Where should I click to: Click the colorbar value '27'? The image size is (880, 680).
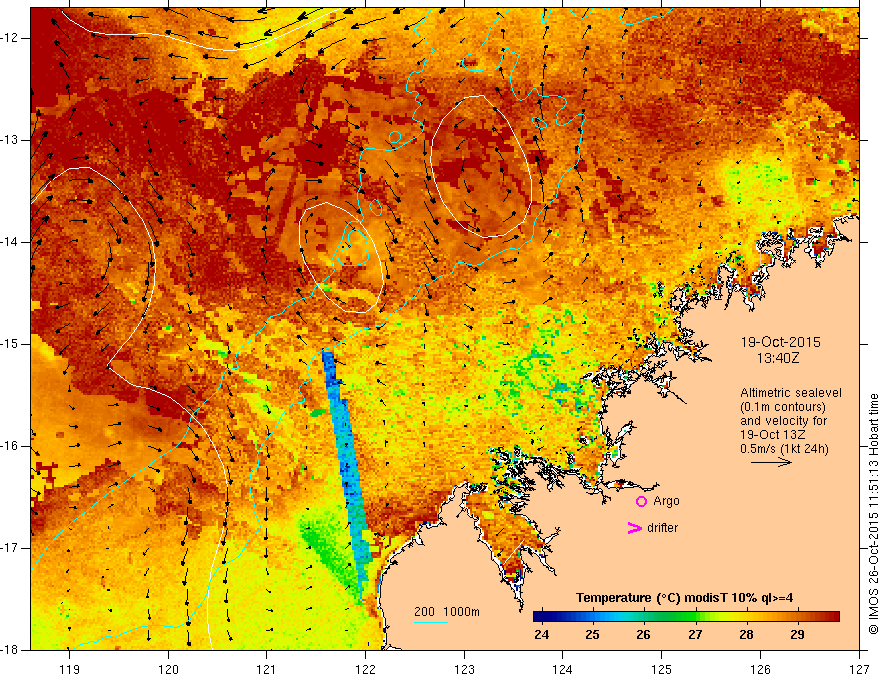[695, 635]
